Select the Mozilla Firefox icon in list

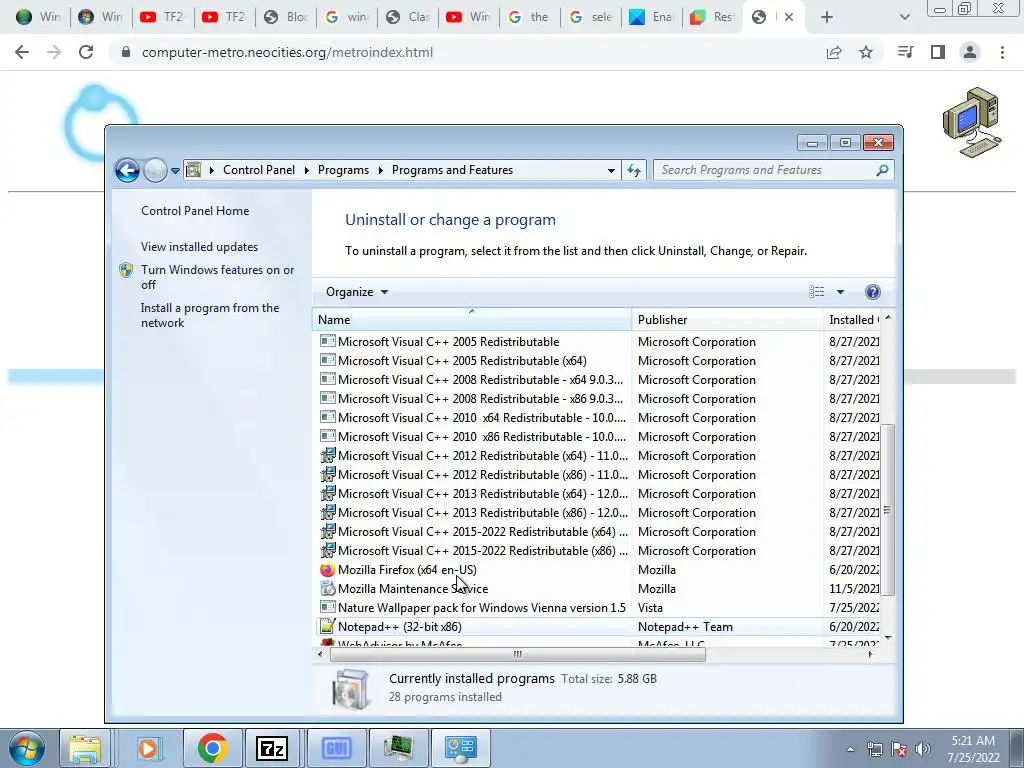coord(328,570)
